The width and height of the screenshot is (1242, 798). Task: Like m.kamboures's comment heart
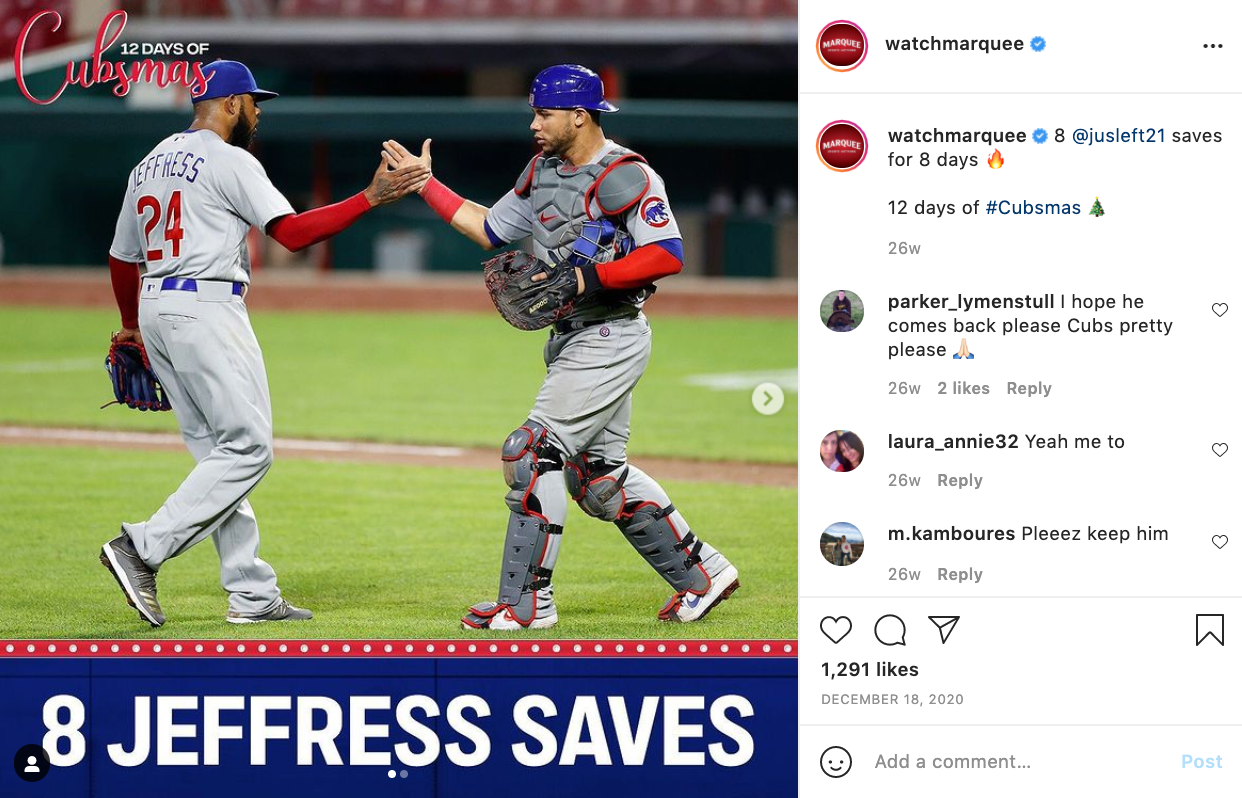point(1220,542)
